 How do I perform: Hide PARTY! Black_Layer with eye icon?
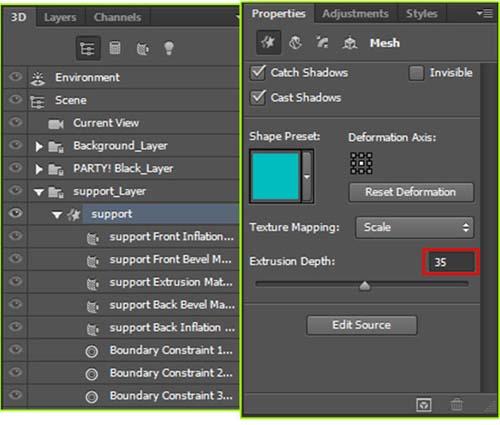[15, 167]
